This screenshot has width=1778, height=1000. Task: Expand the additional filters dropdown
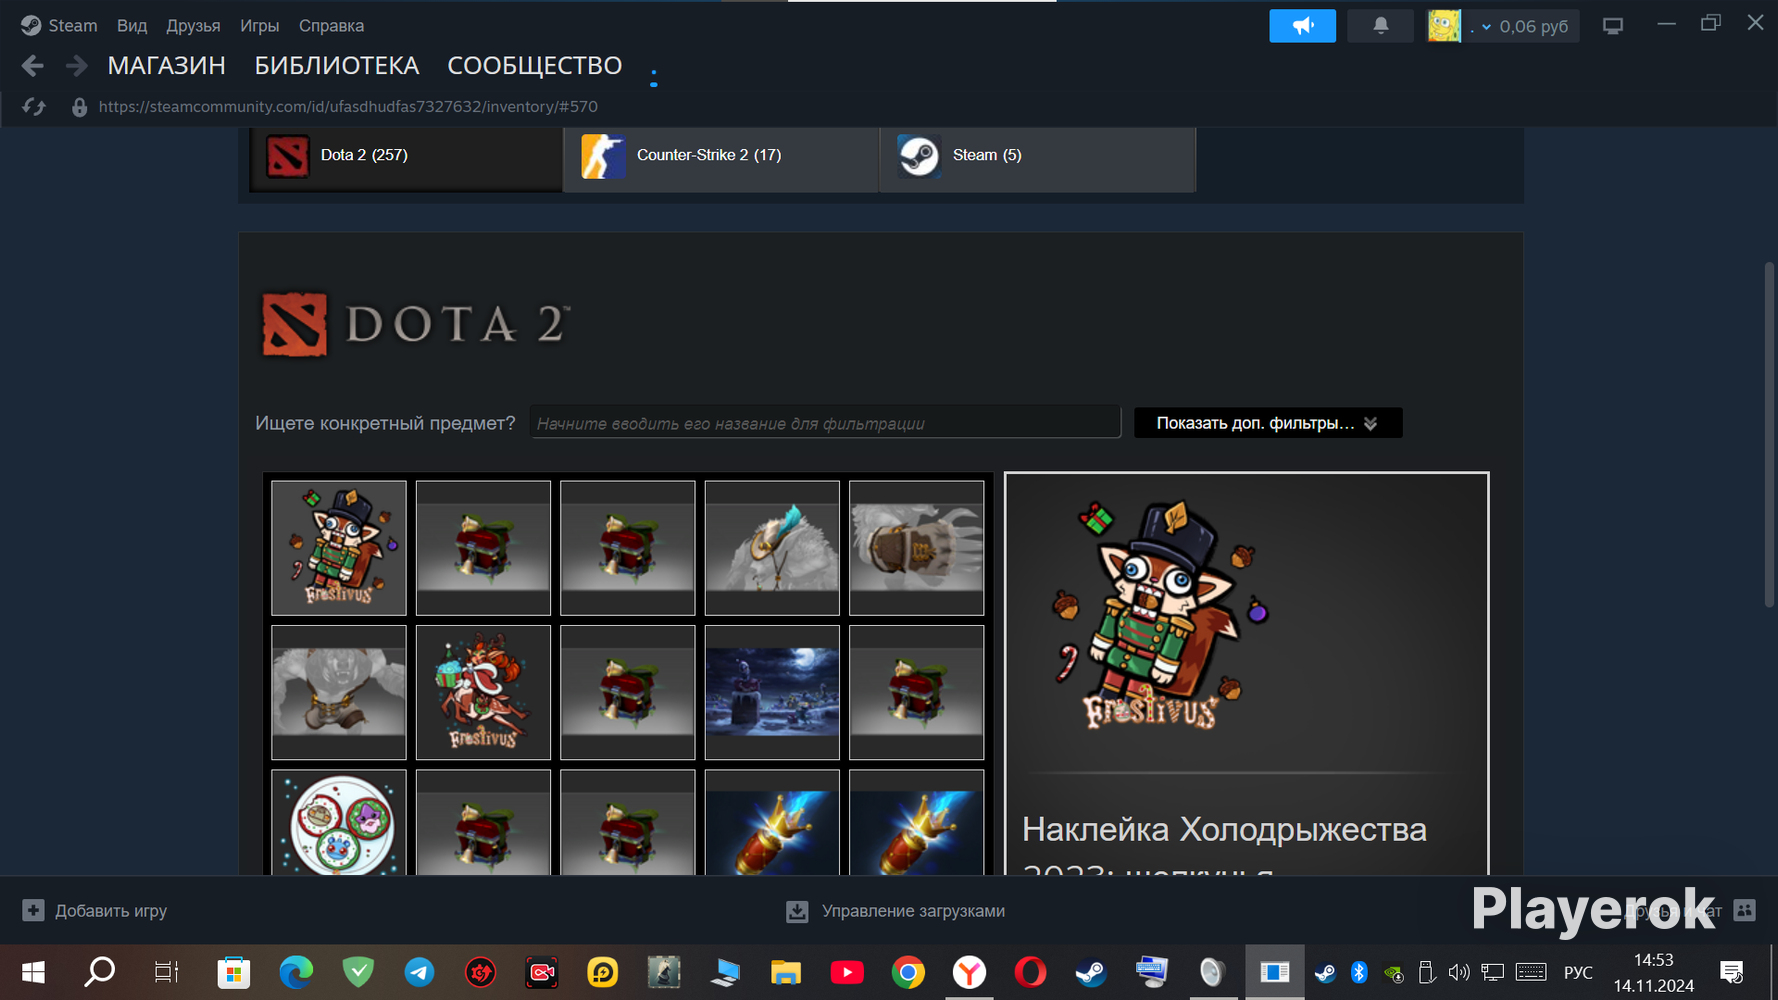1268,423
